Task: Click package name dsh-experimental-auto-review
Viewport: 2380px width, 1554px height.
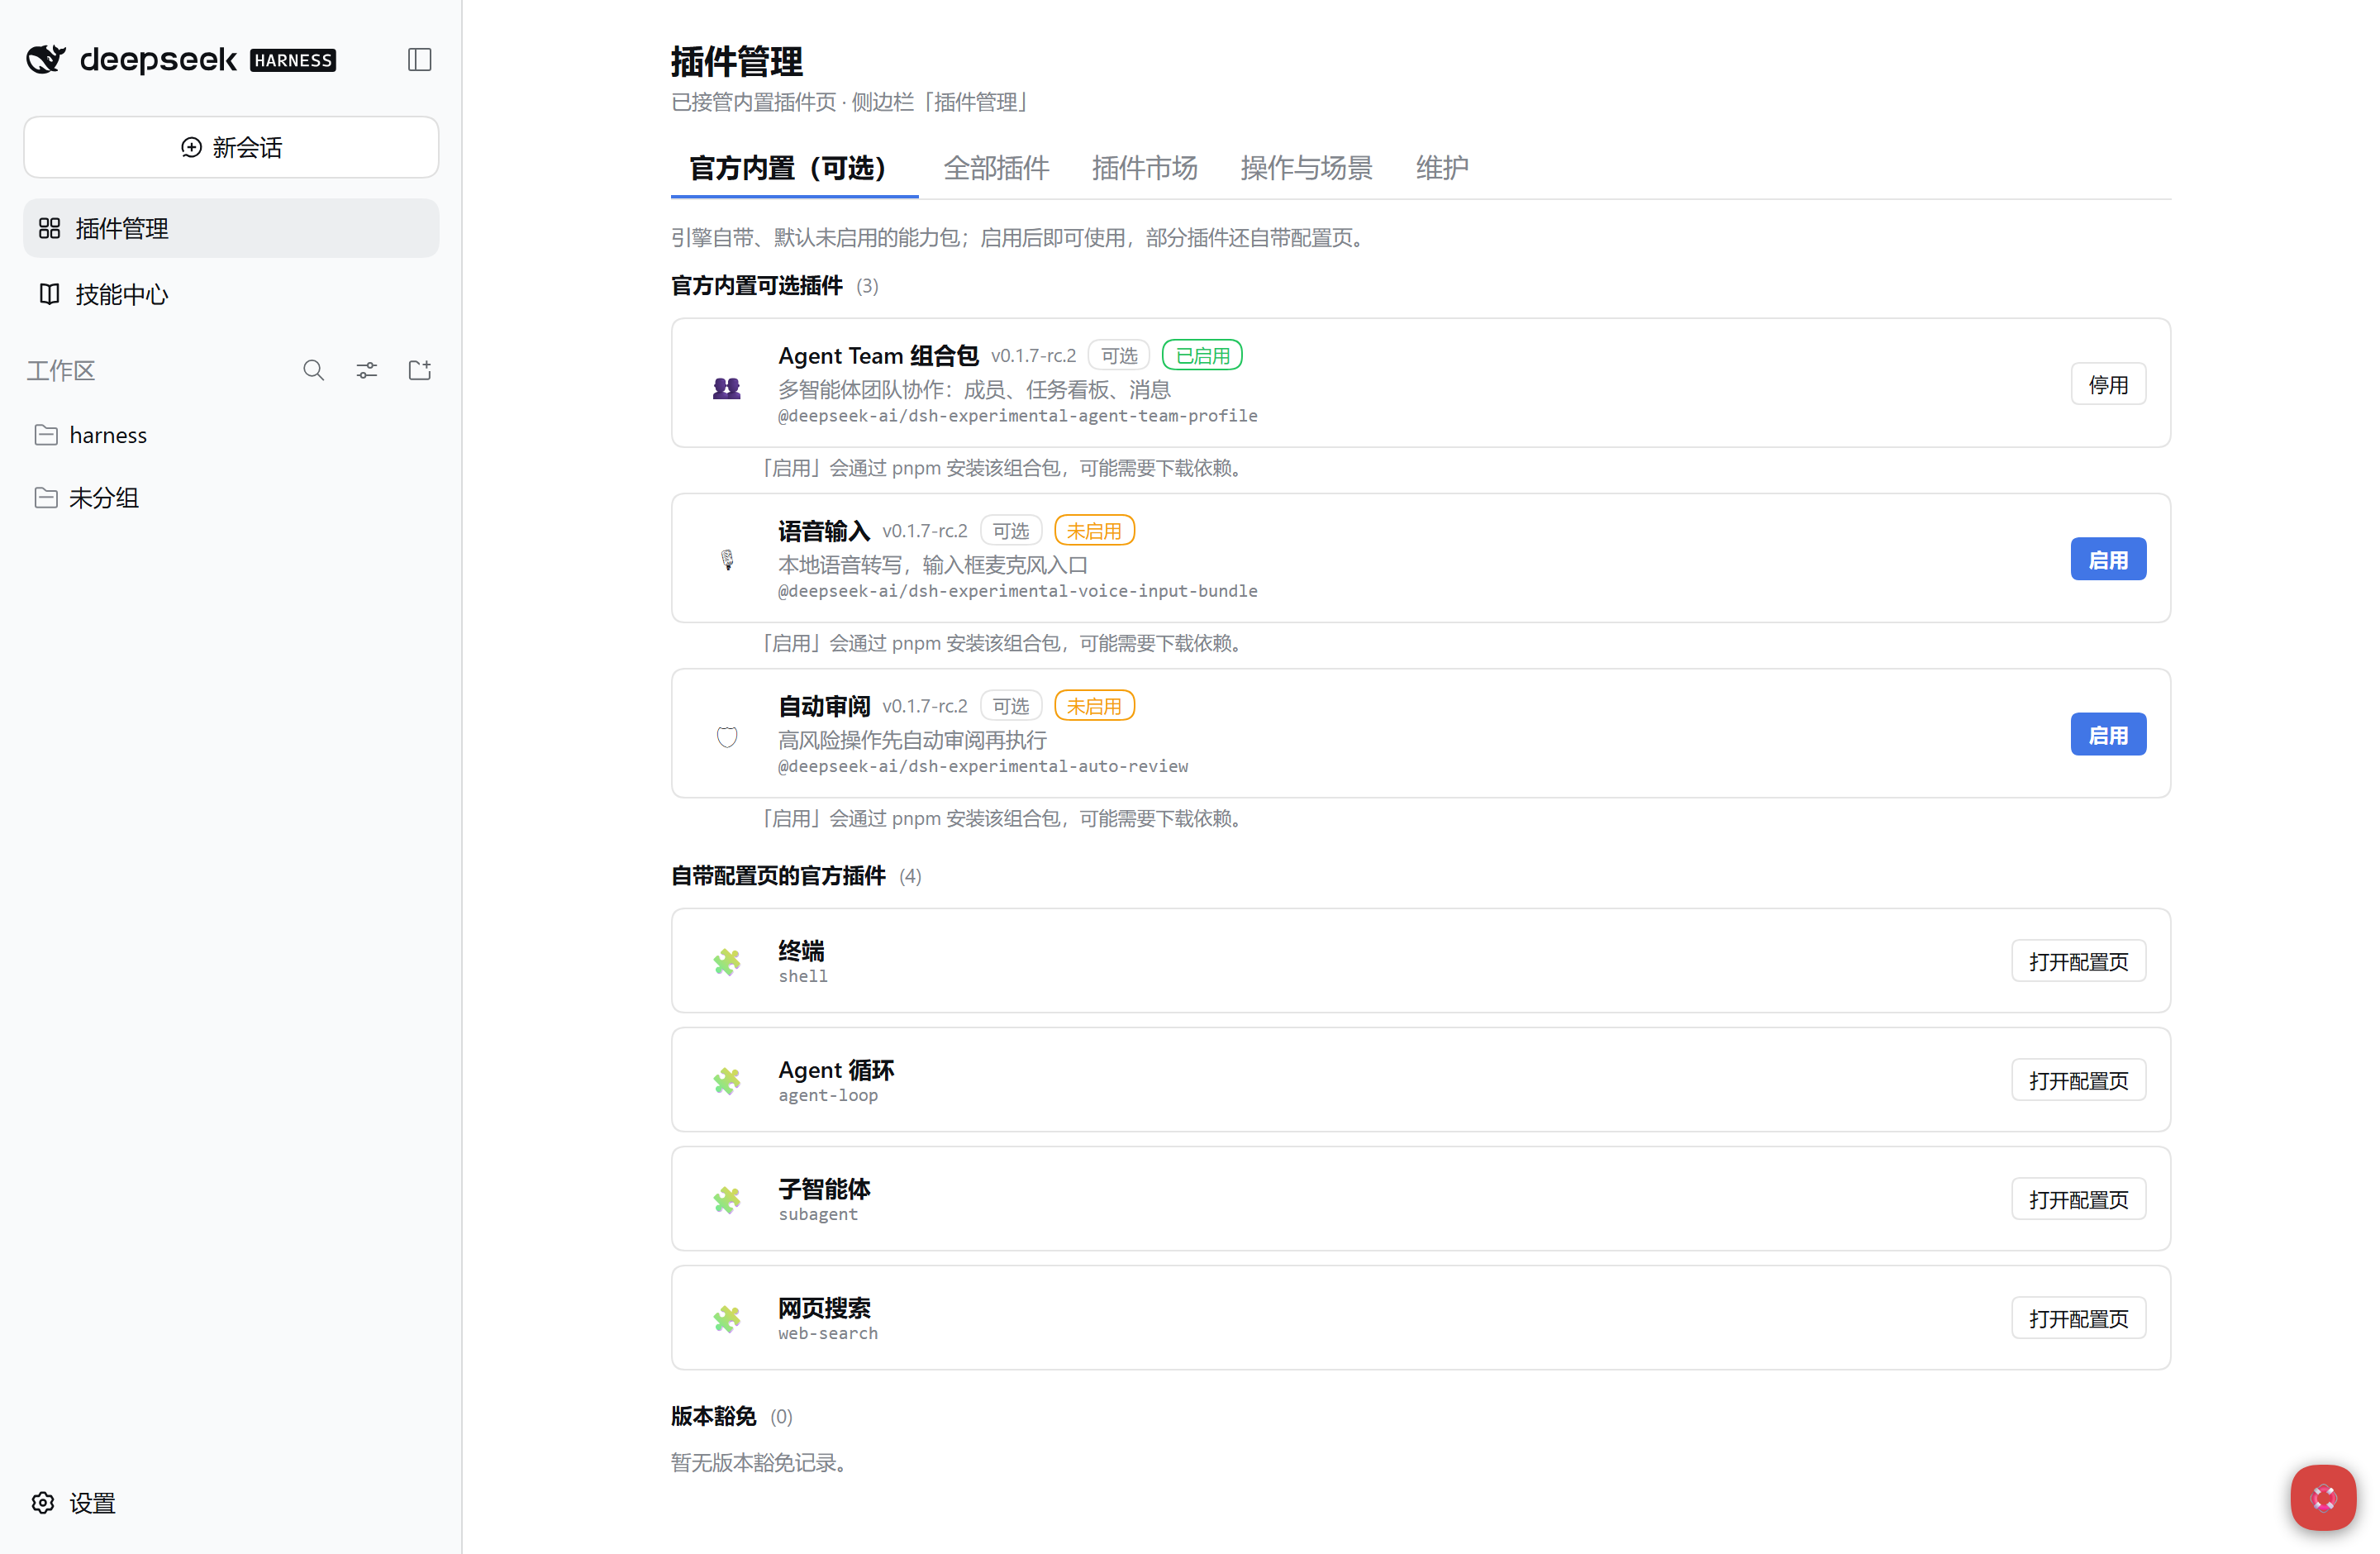Action: (x=983, y=766)
